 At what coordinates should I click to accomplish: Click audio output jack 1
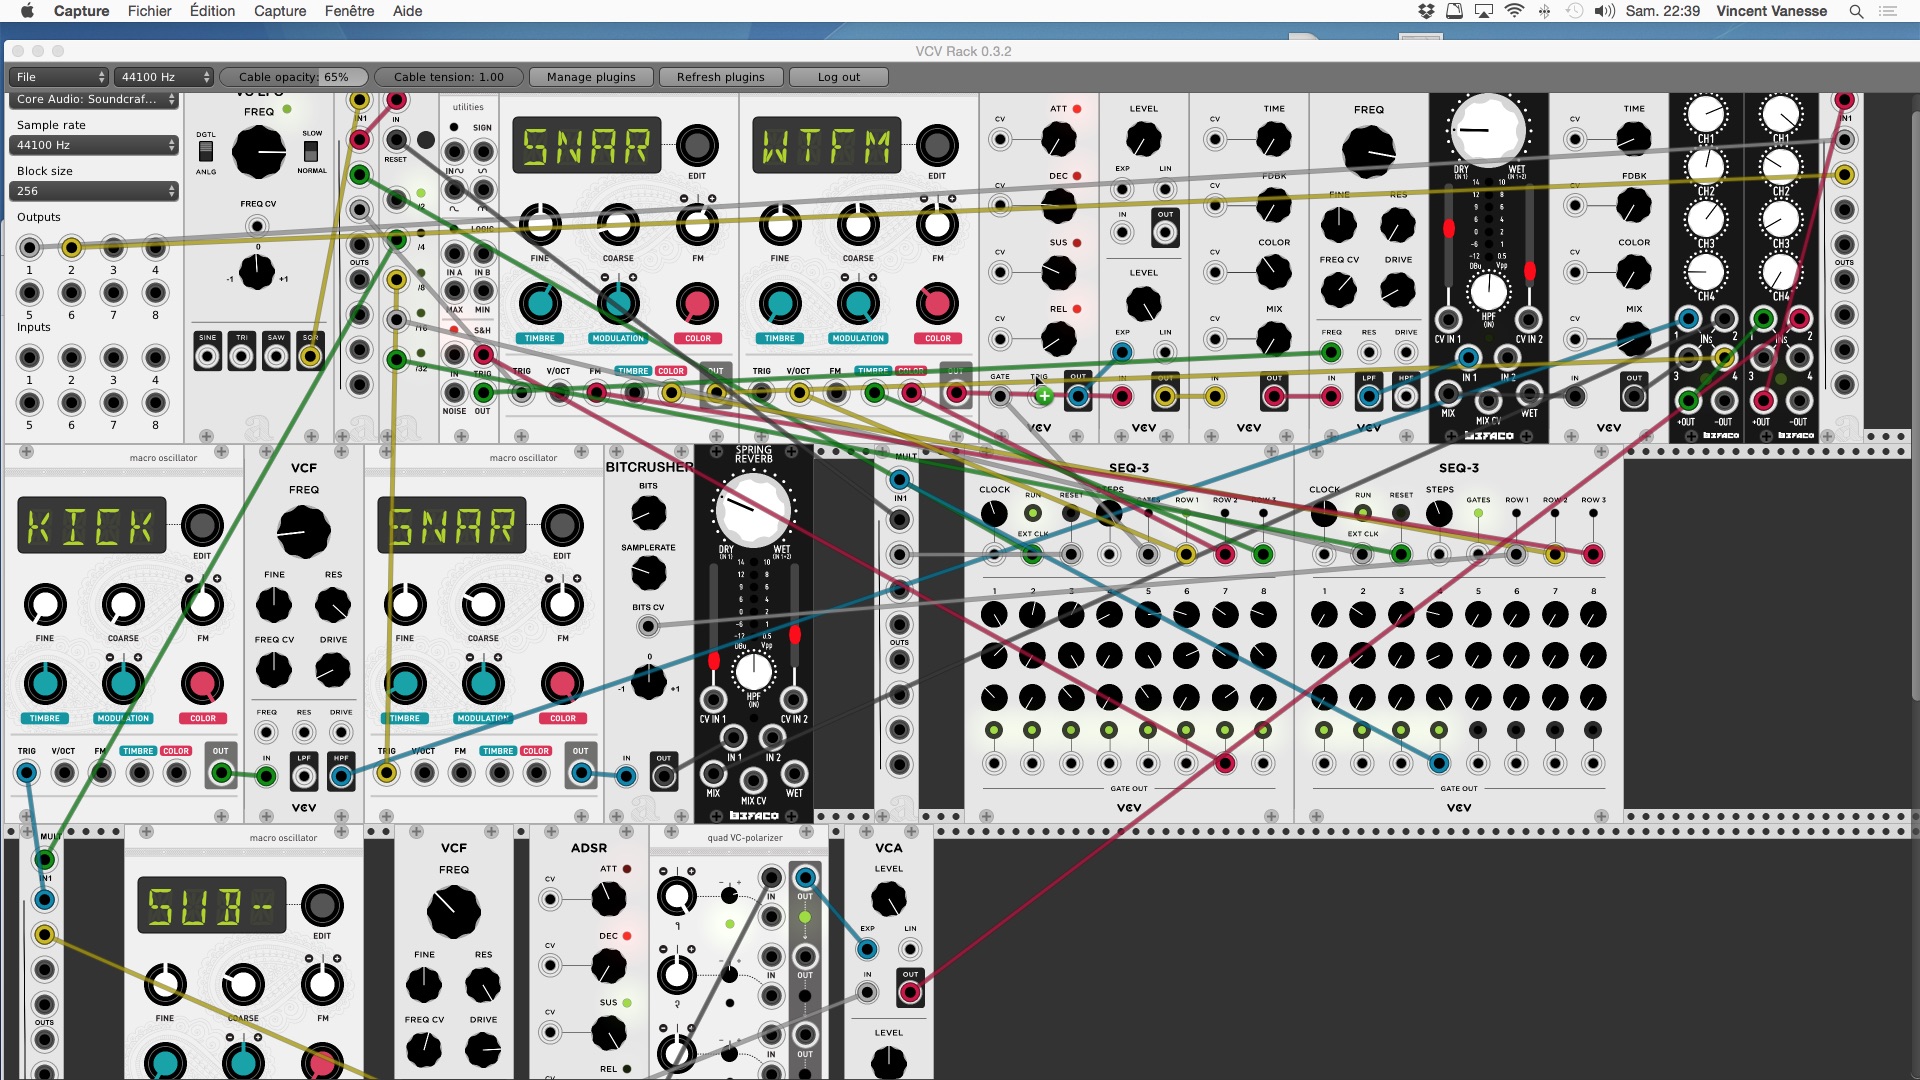(x=29, y=247)
